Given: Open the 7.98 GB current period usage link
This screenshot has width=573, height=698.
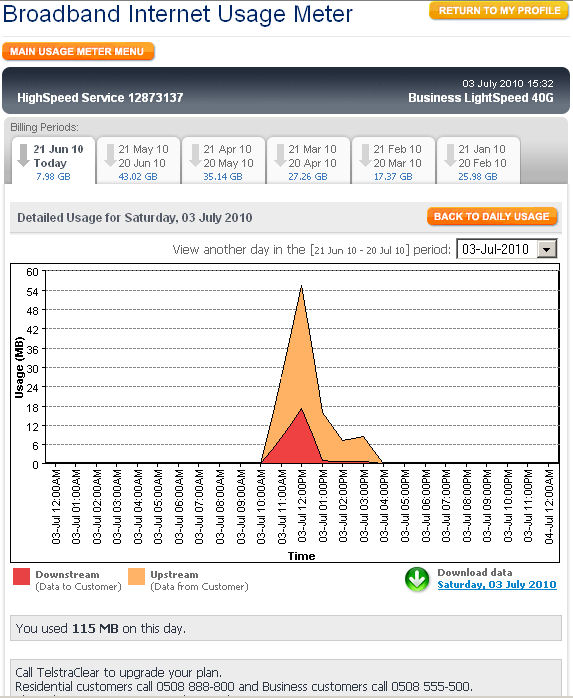Looking at the screenshot, I should tap(53, 176).
